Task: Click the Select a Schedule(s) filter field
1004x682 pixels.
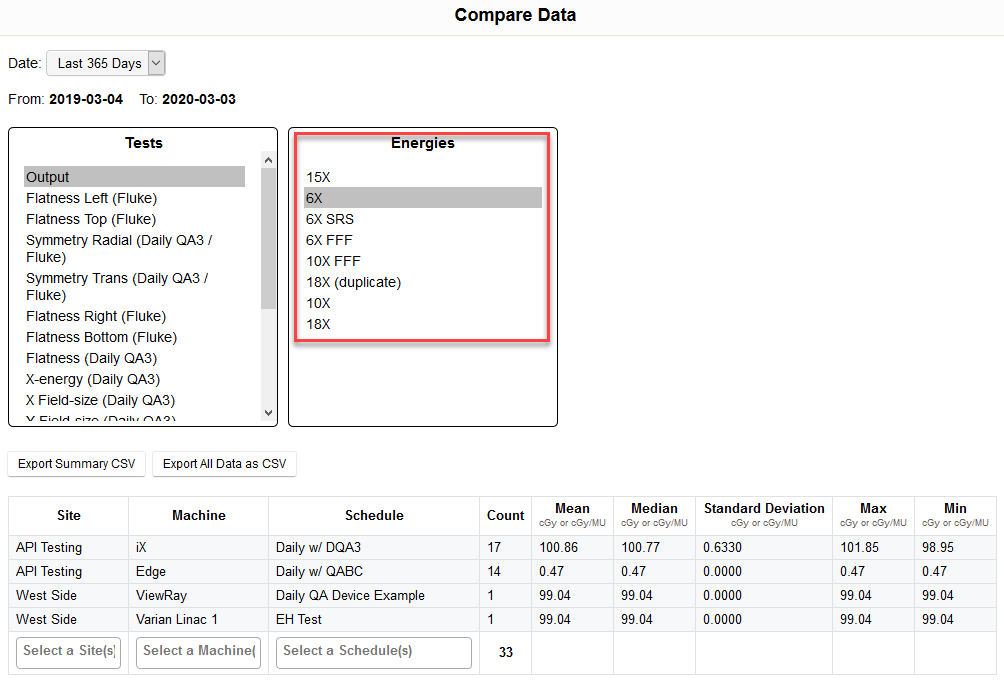Action: coord(374,652)
